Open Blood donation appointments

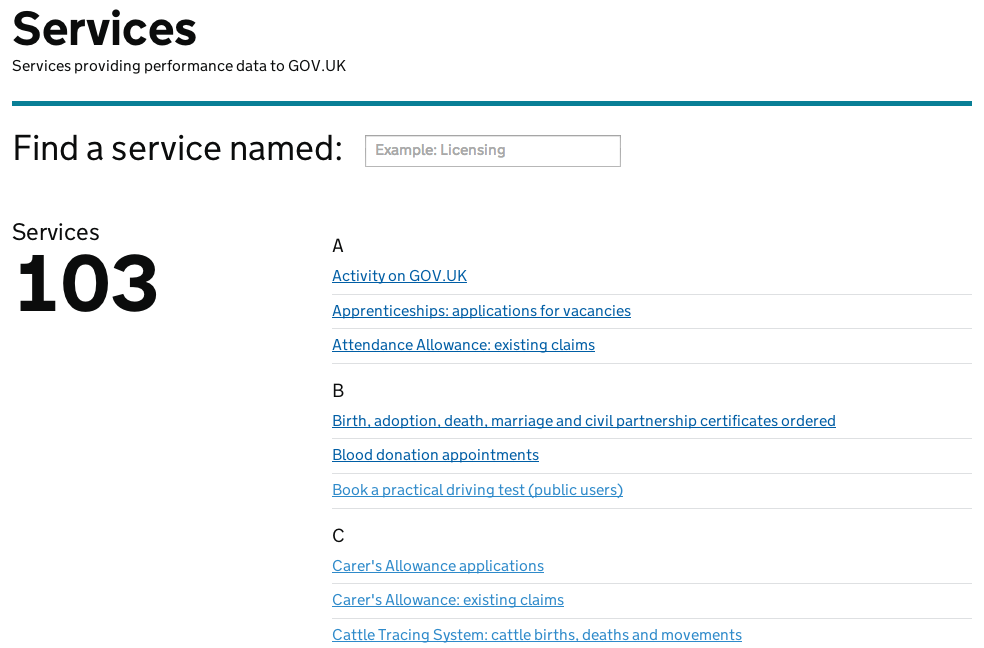tap(436, 455)
